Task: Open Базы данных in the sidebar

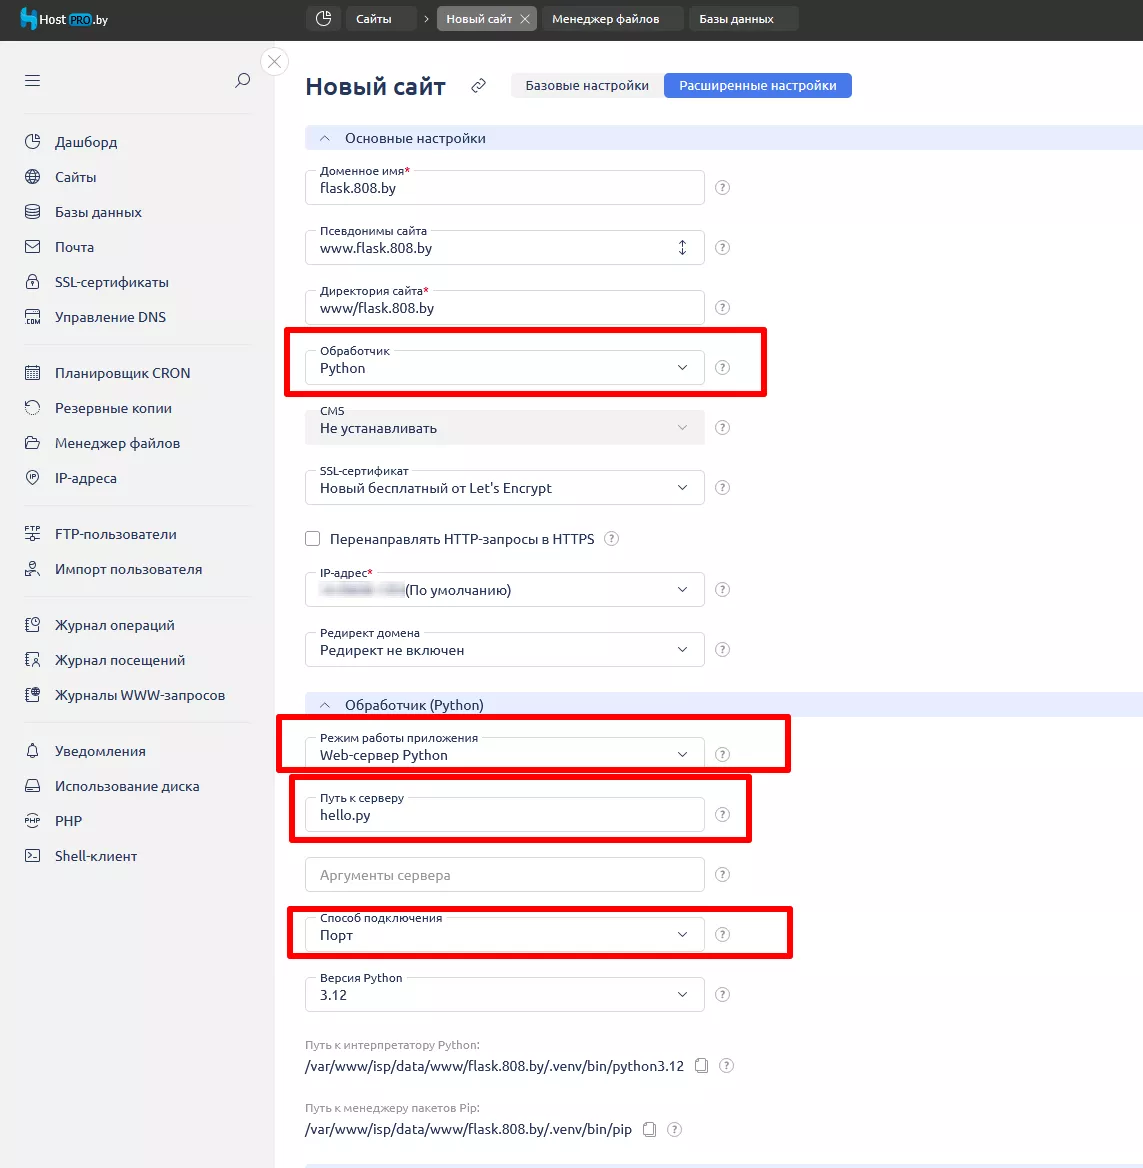Action: click(x=98, y=212)
